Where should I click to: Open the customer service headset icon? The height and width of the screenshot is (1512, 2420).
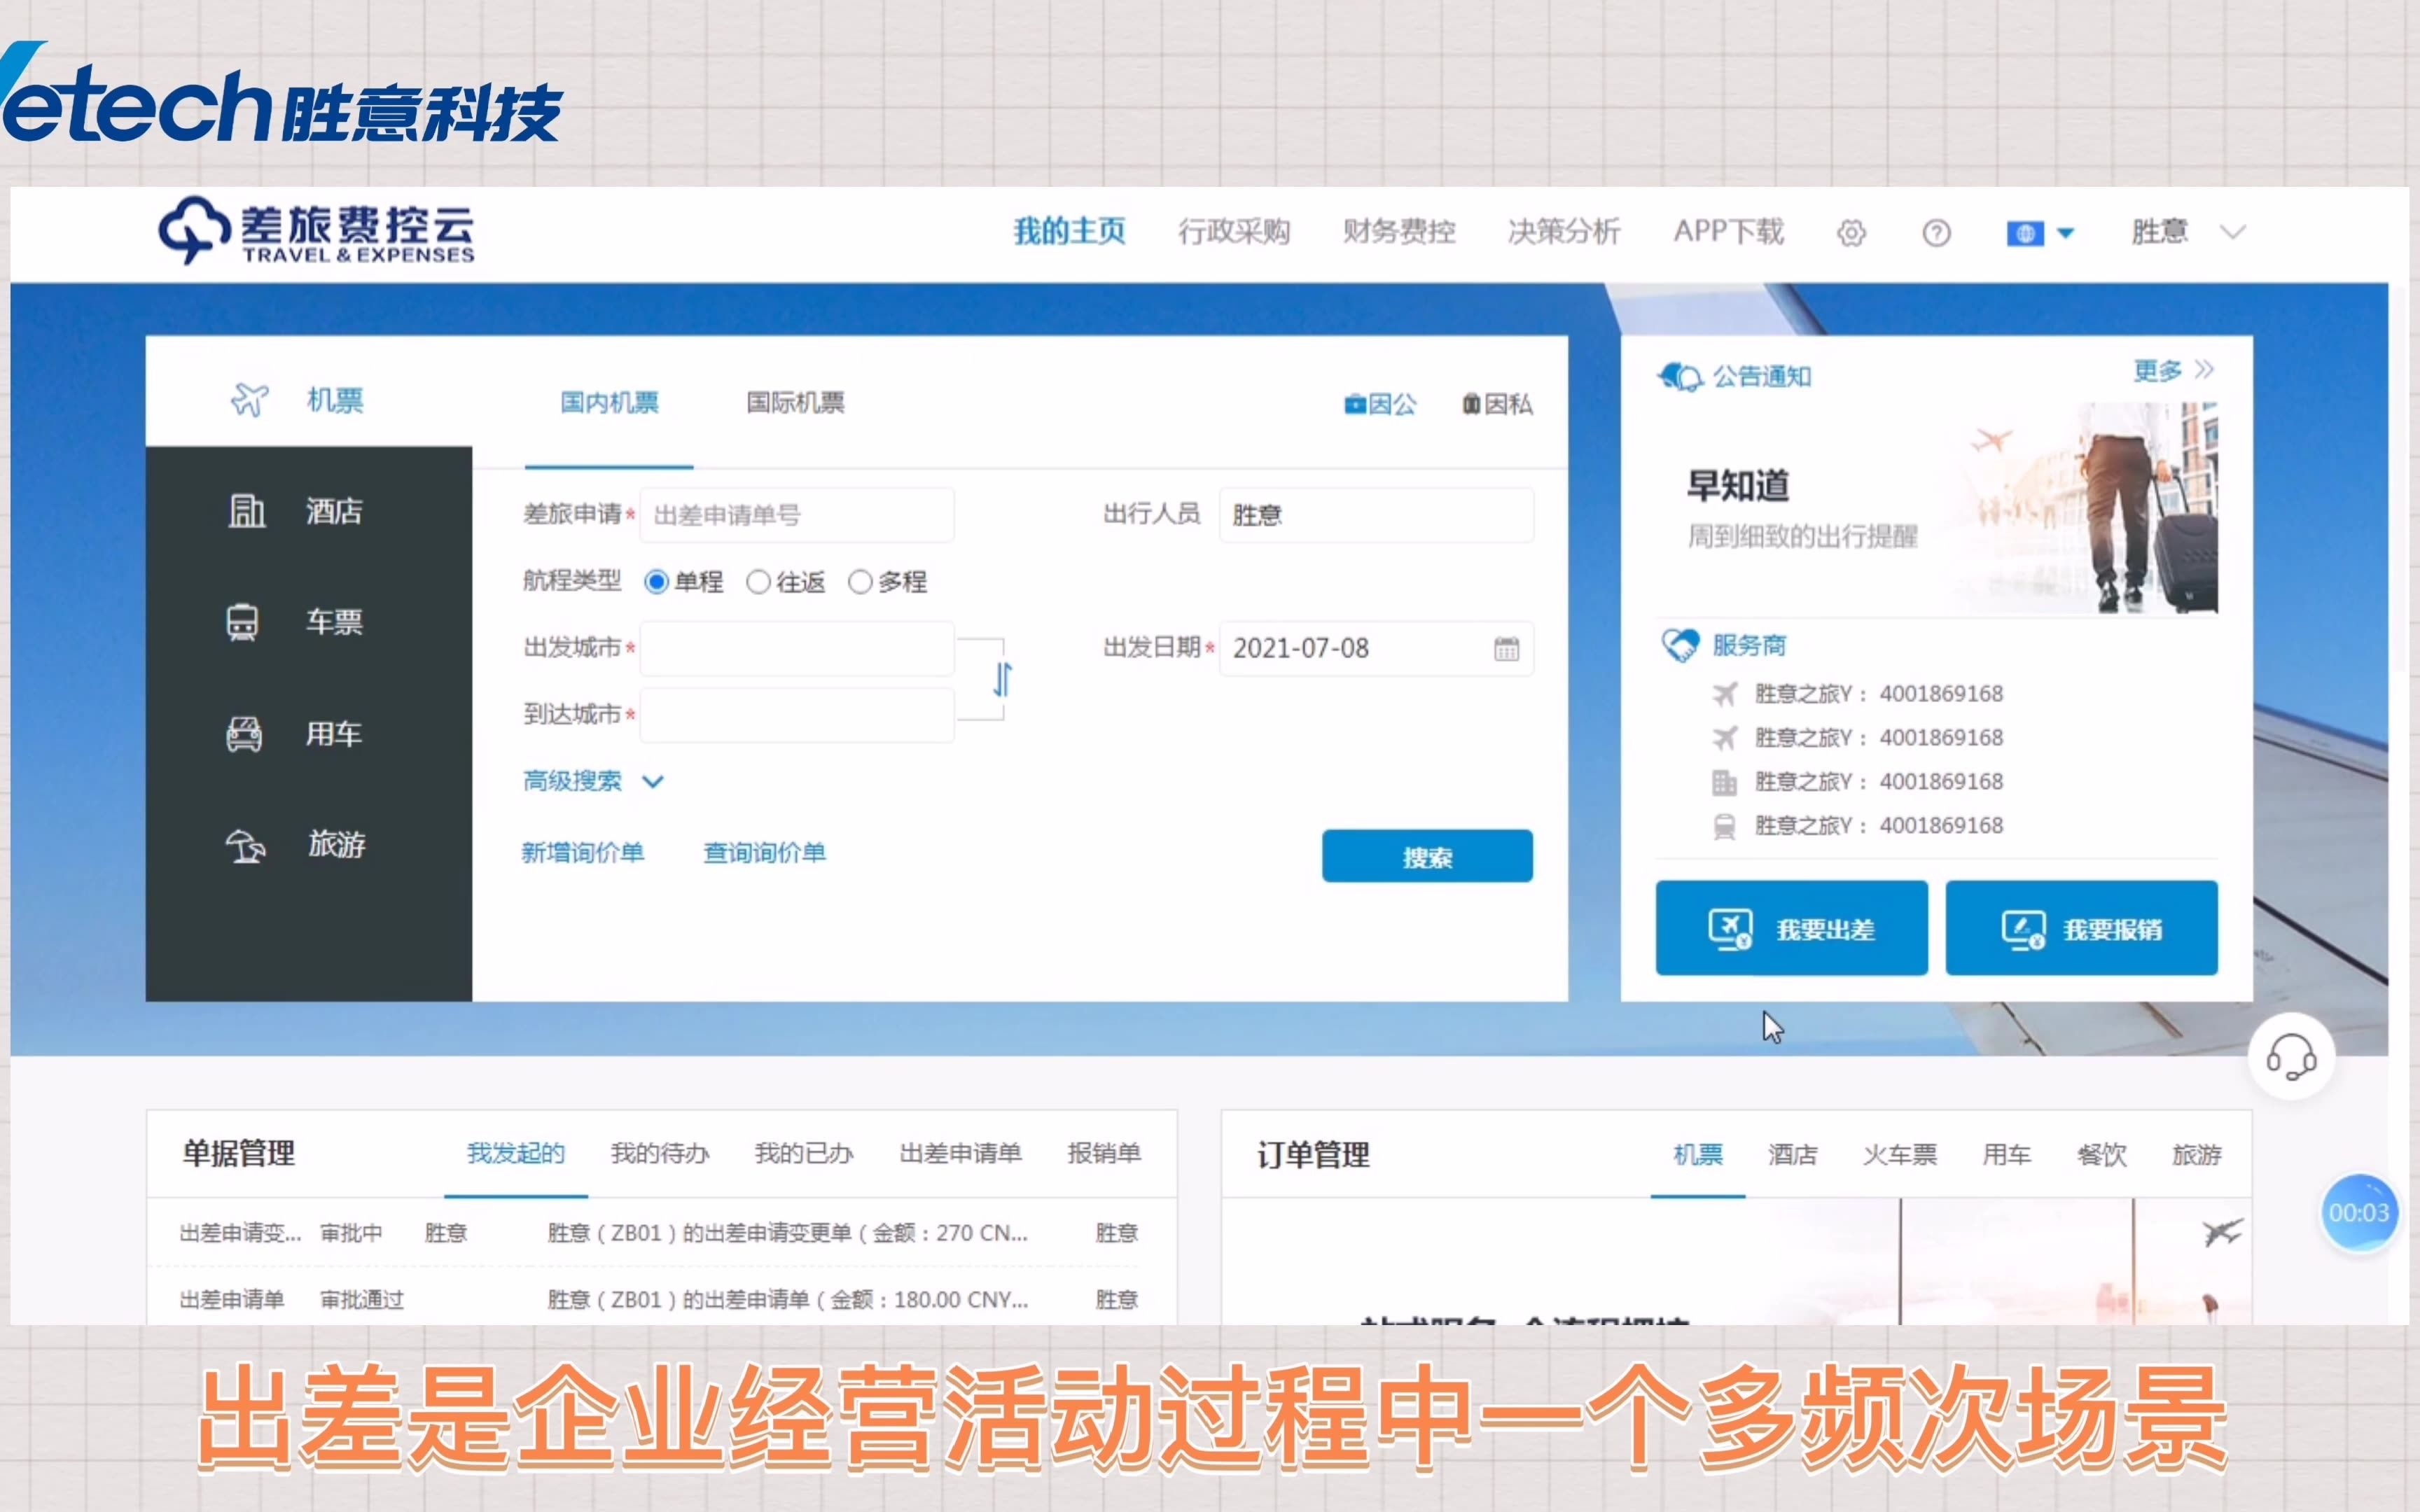(2291, 1057)
